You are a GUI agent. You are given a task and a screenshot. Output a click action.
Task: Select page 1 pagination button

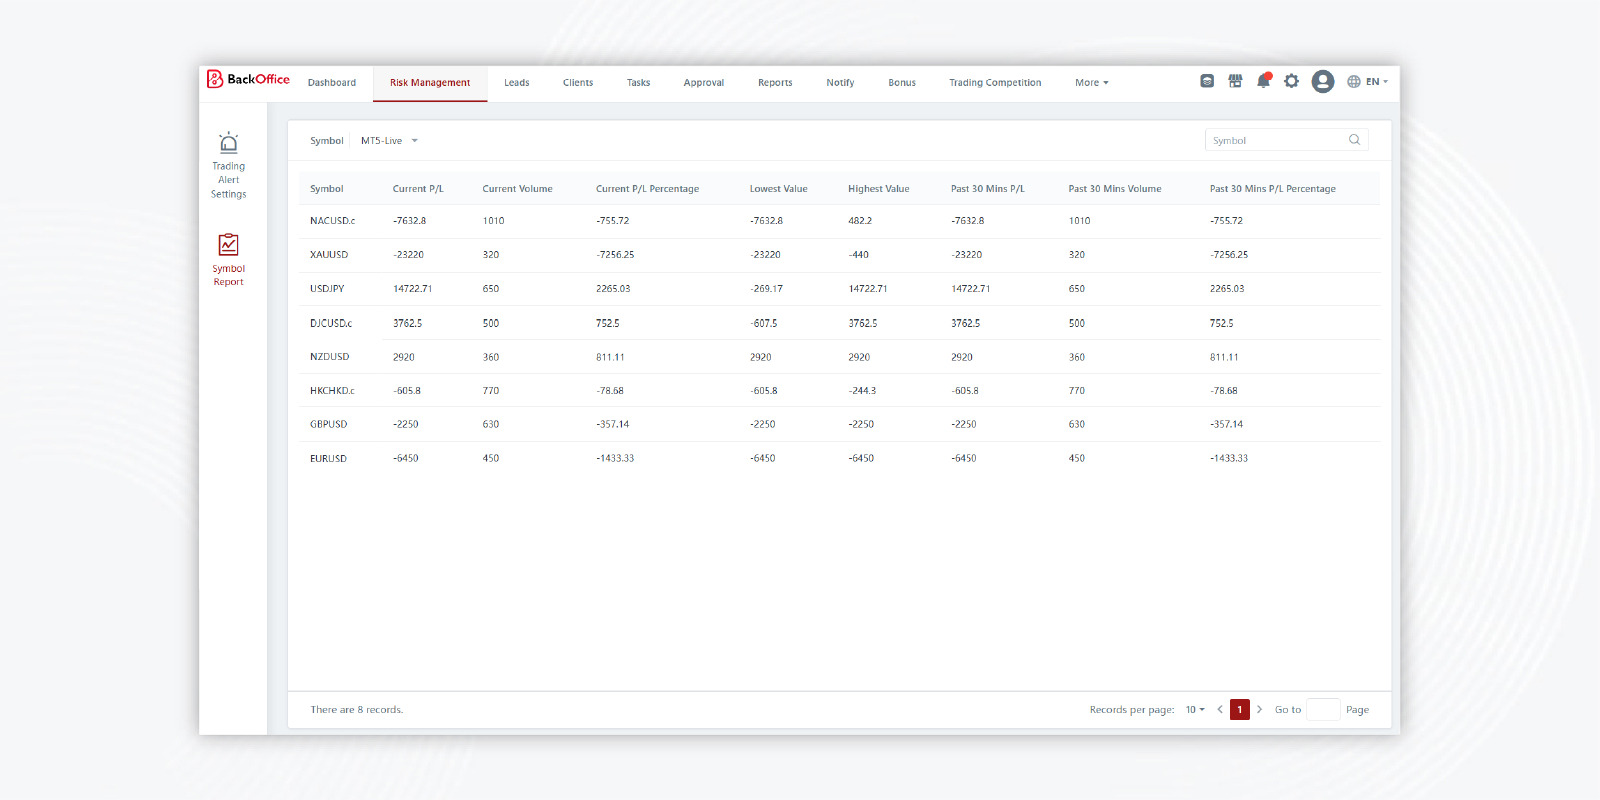coord(1240,710)
